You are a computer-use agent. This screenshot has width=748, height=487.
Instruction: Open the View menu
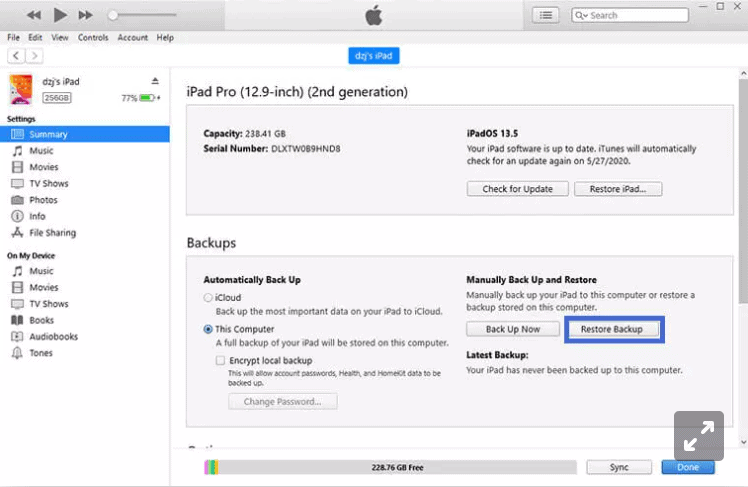pyautogui.click(x=60, y=37)
